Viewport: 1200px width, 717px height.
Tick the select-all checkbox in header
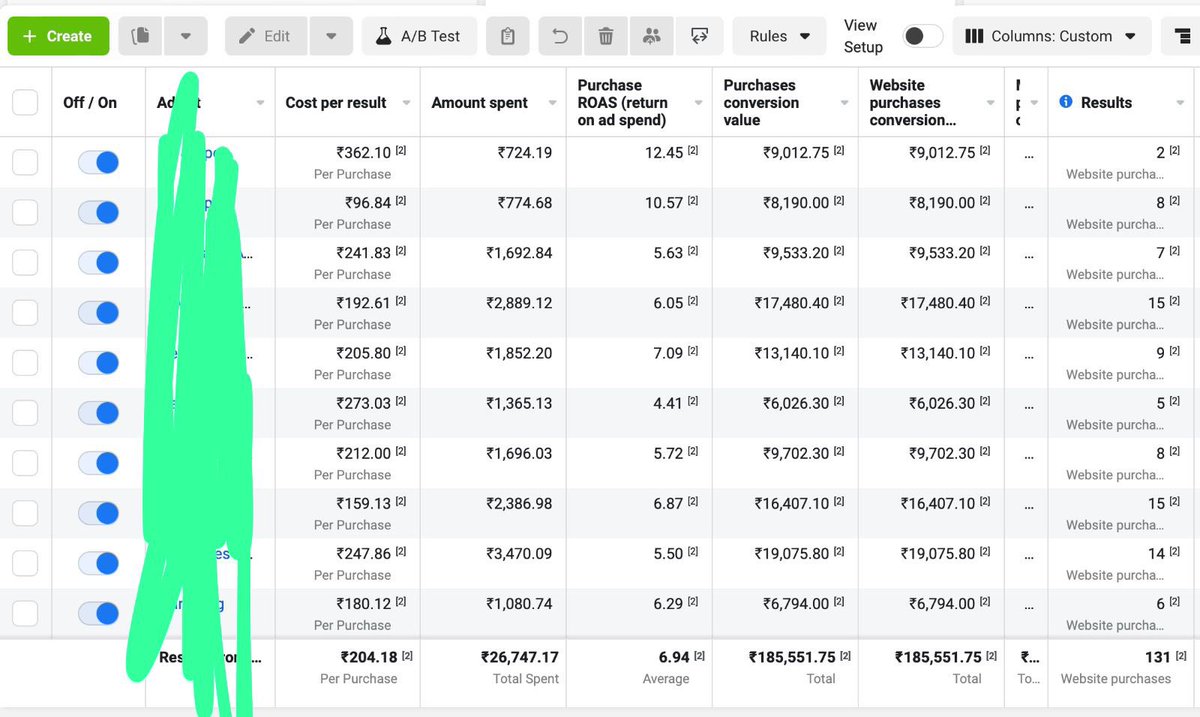click(25, 102)
